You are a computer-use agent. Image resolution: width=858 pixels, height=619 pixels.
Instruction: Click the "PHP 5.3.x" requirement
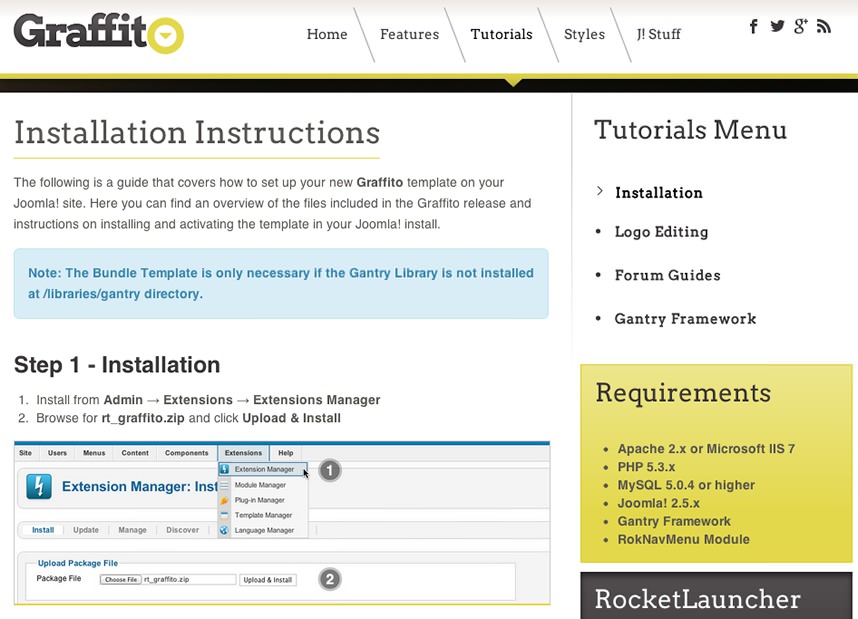(x=646, y=467)
